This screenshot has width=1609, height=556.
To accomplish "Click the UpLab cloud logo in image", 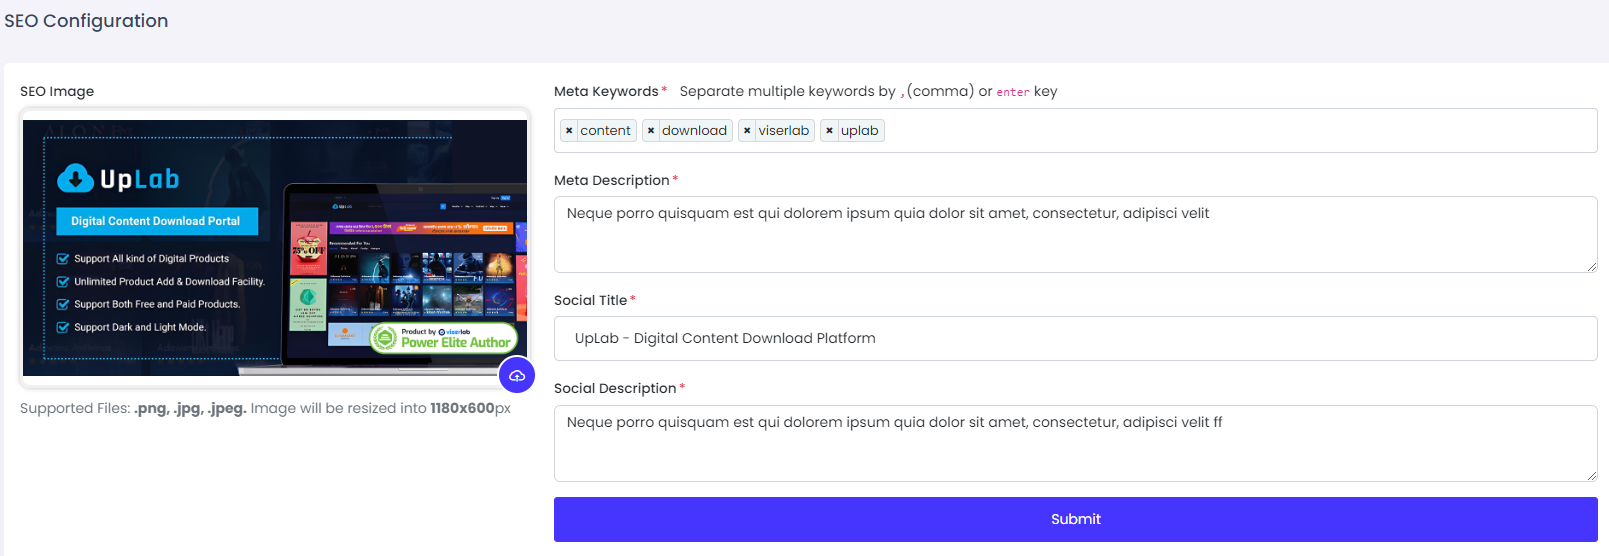I will click(75, 178).
